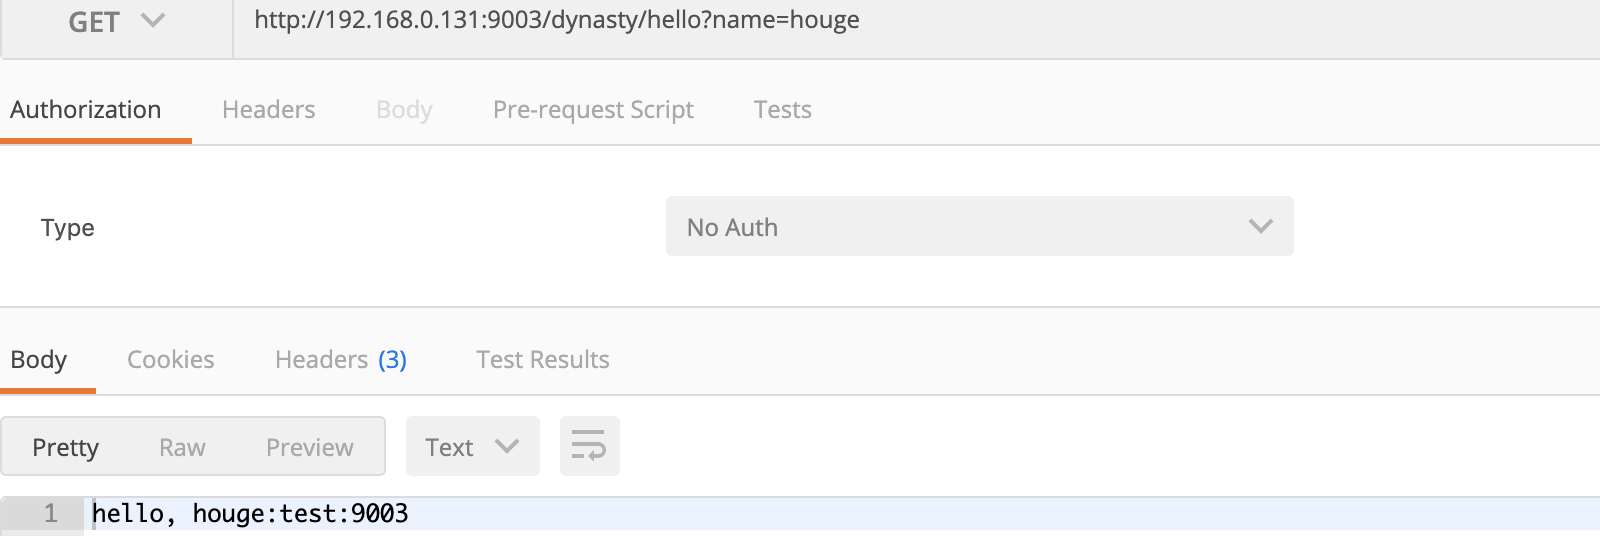The image size is (1600, 536).
Task: Switch response view to Preview
Action: coord(310,447)
